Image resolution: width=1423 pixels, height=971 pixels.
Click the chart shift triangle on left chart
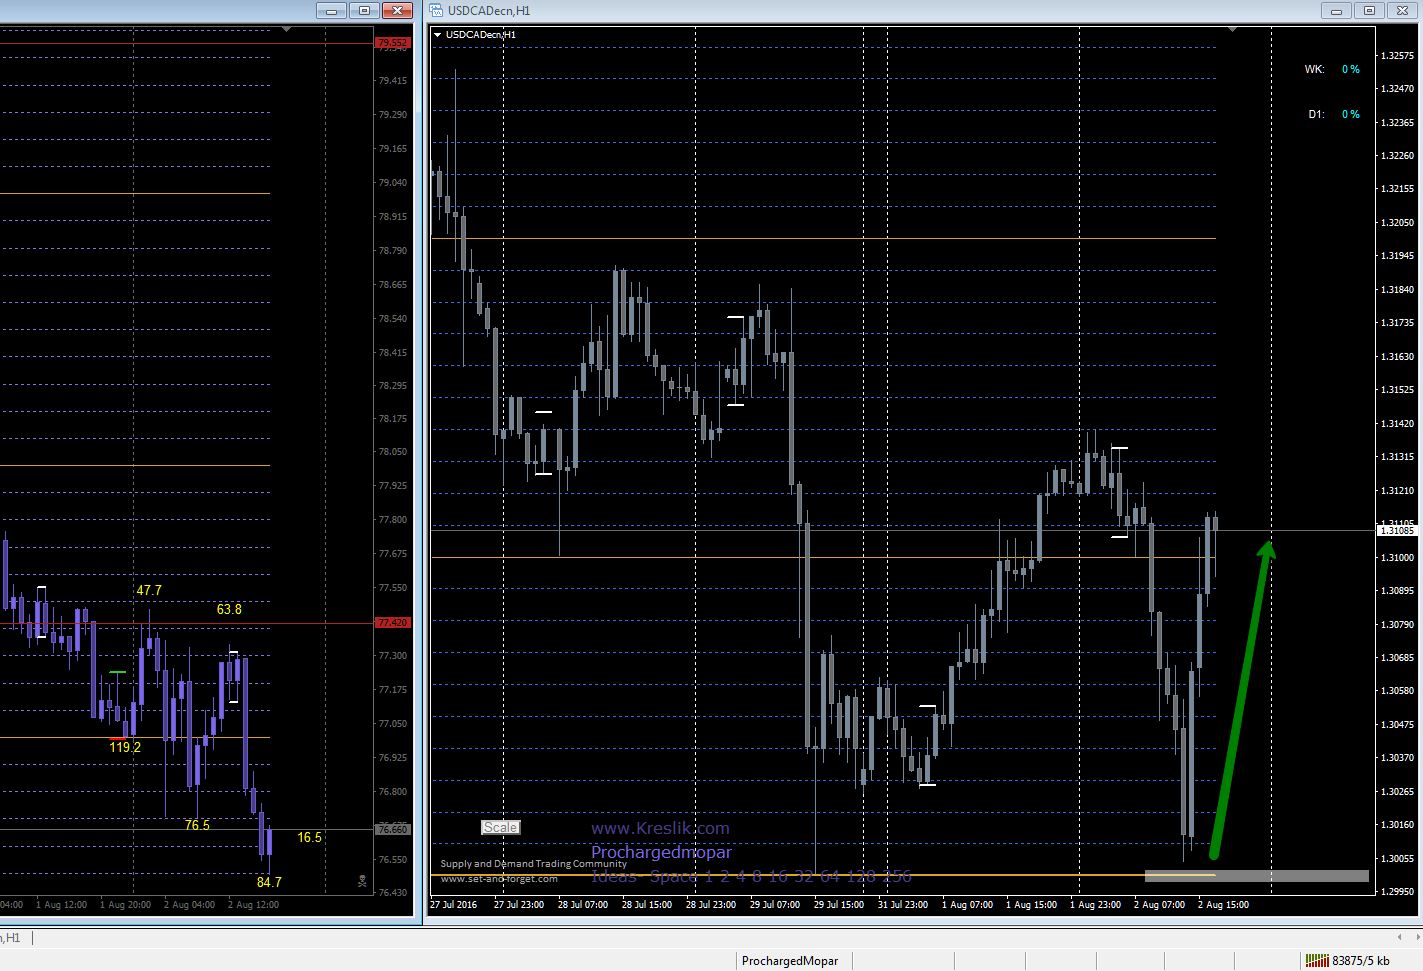pos(287,30)
